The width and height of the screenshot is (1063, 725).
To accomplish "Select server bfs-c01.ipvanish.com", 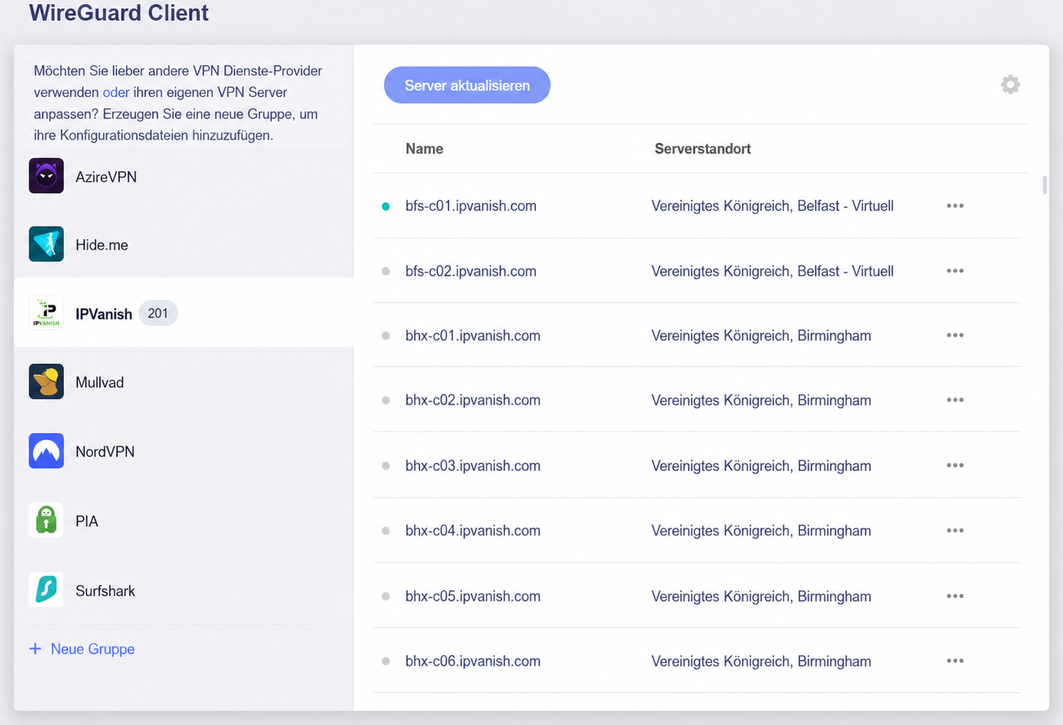I will [x=470, y=205].
